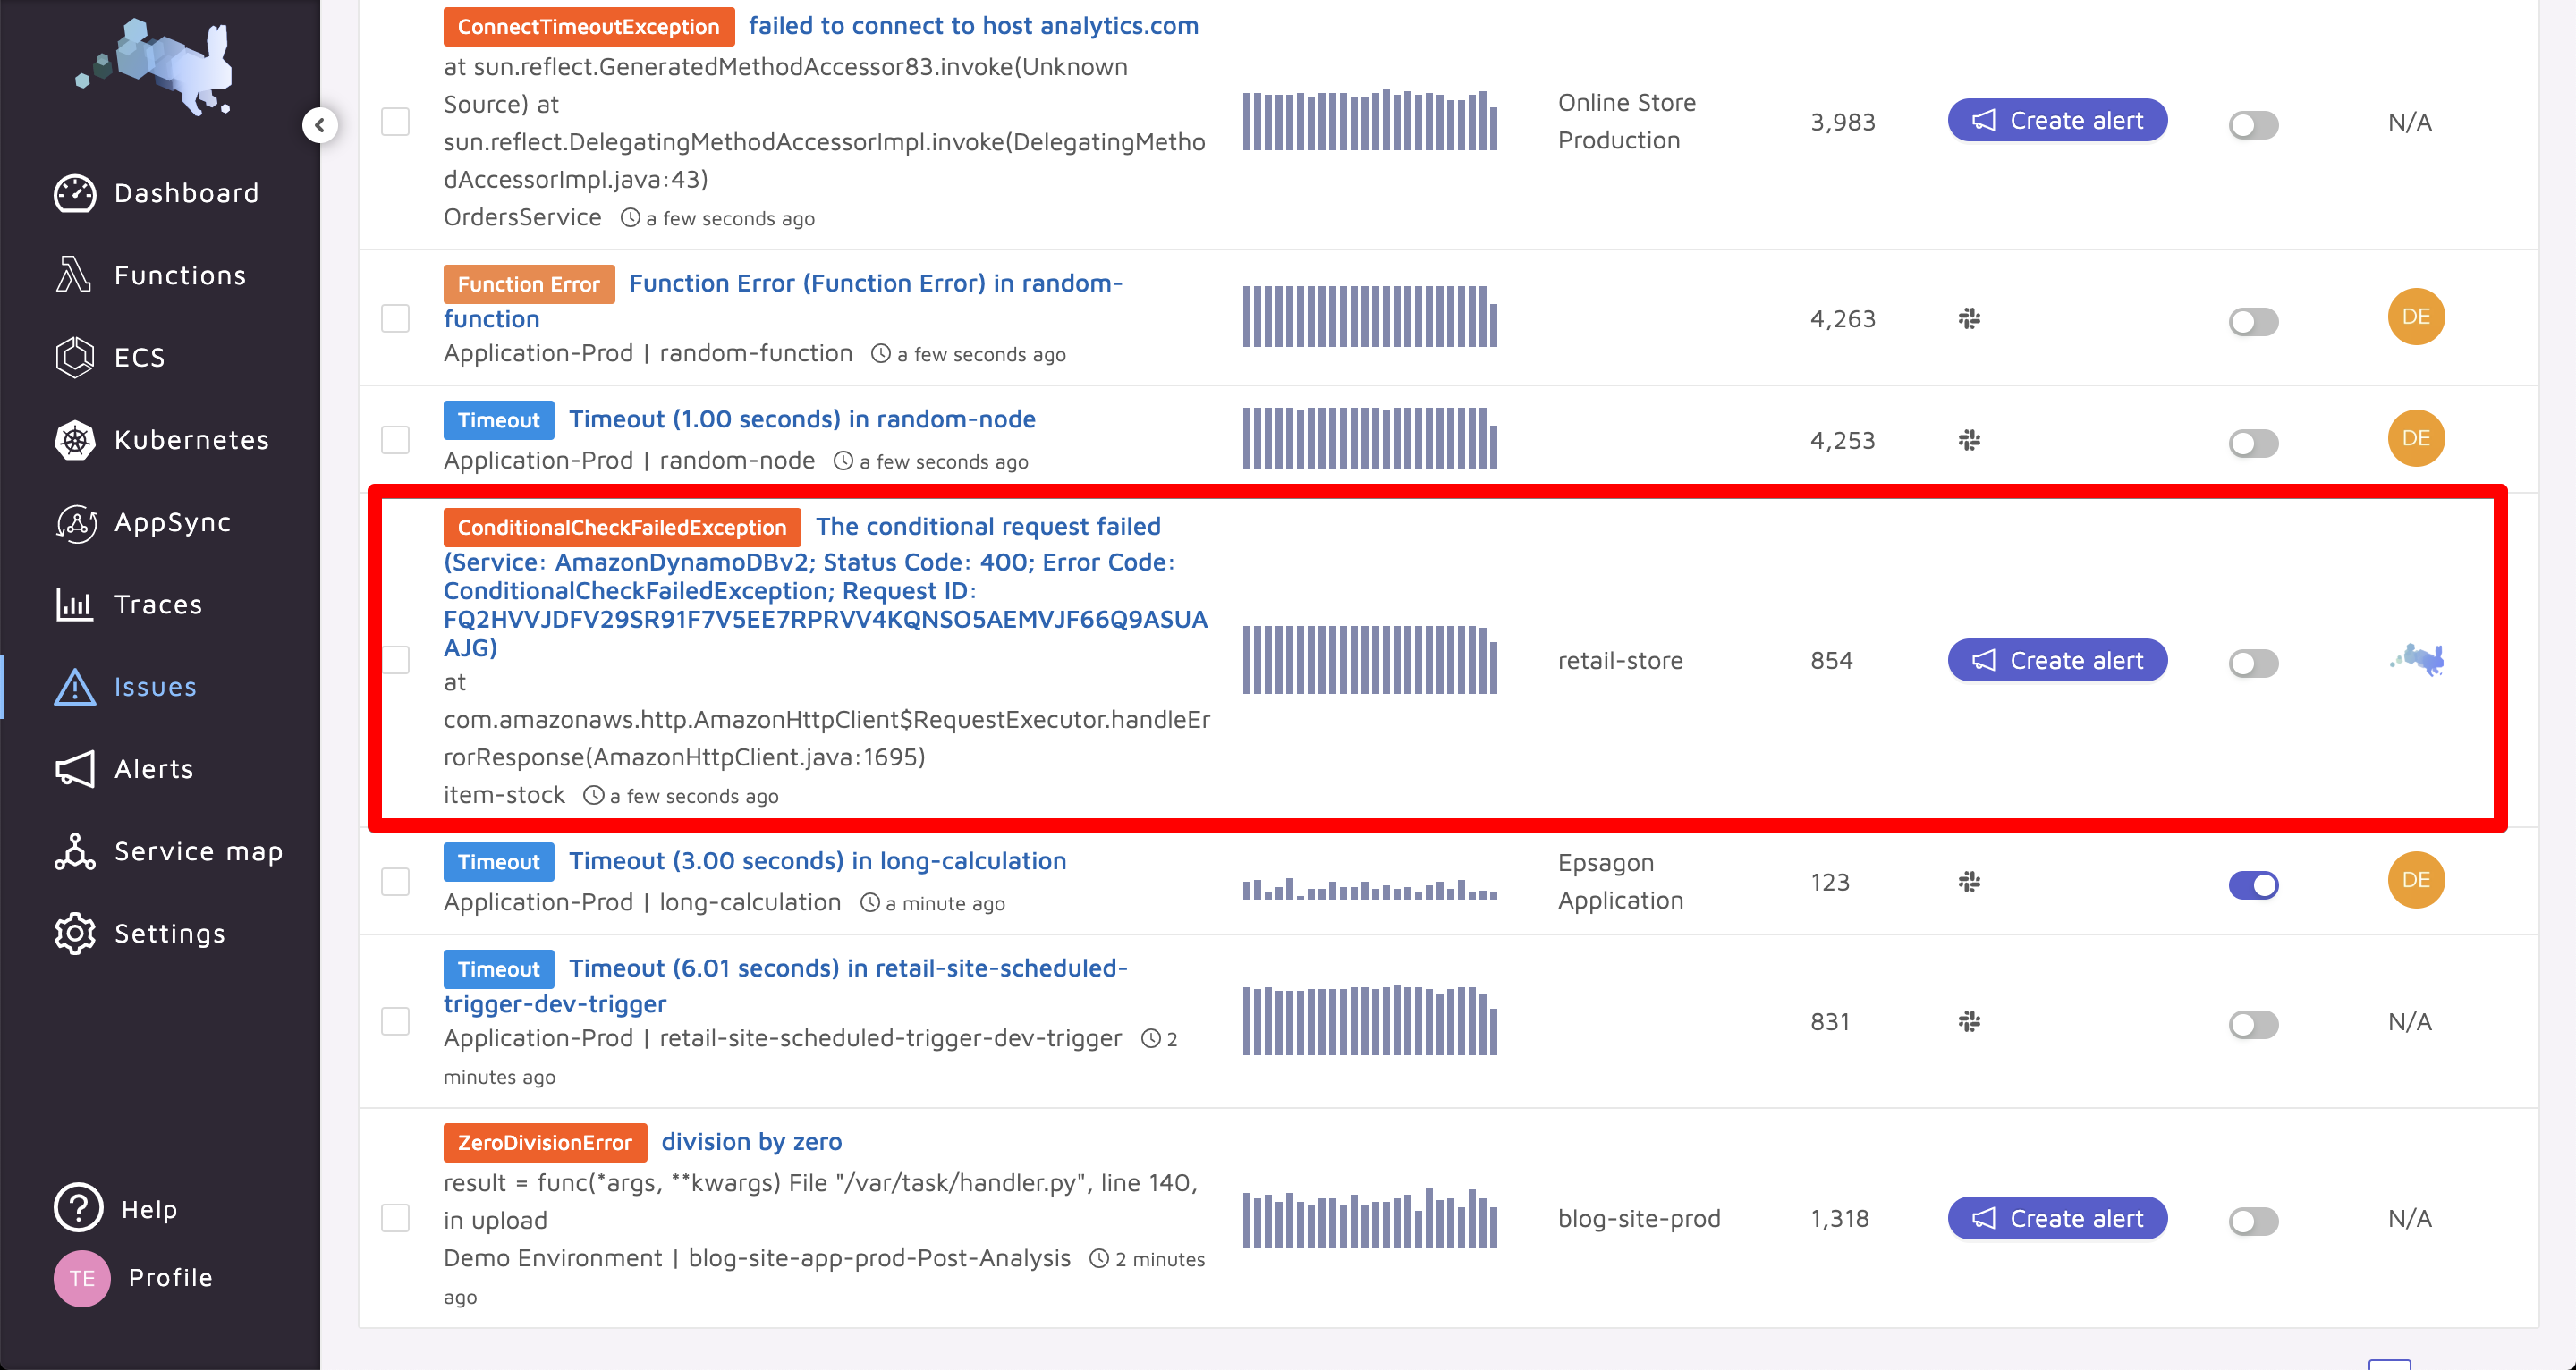Open AppSync in the sidebar
2576x1370 pixels.
143,522
